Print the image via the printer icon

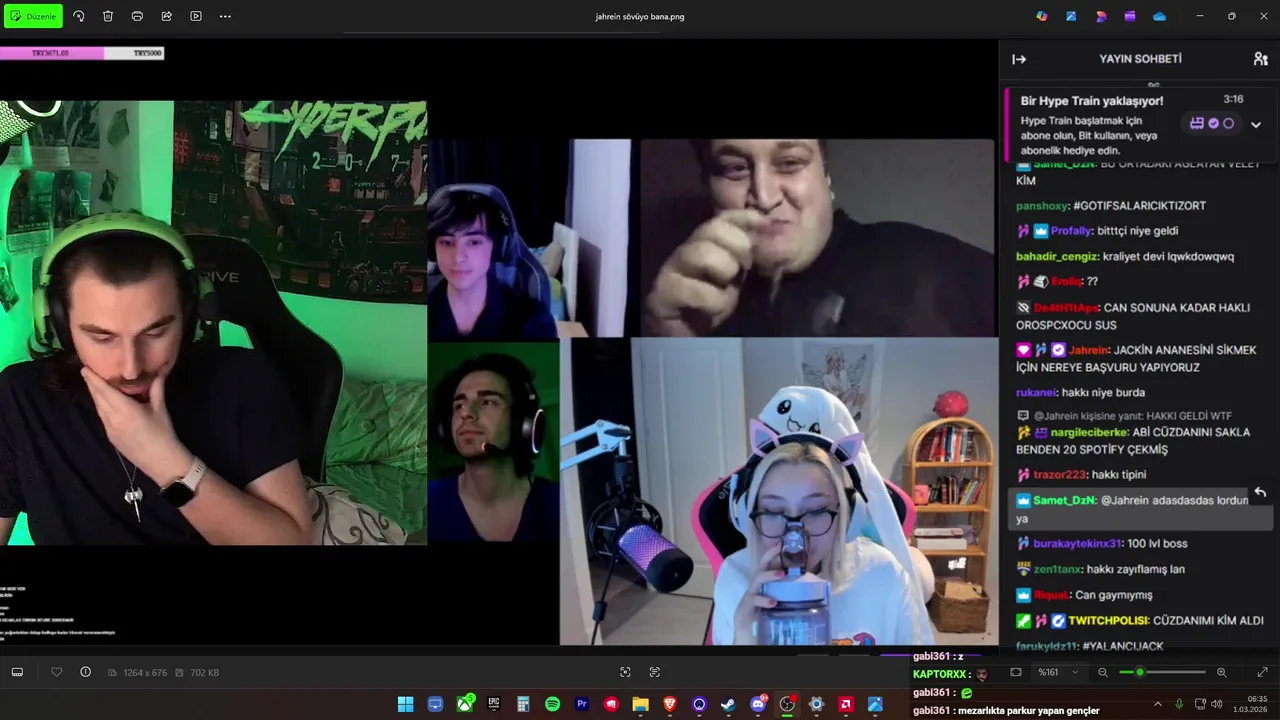137,16
